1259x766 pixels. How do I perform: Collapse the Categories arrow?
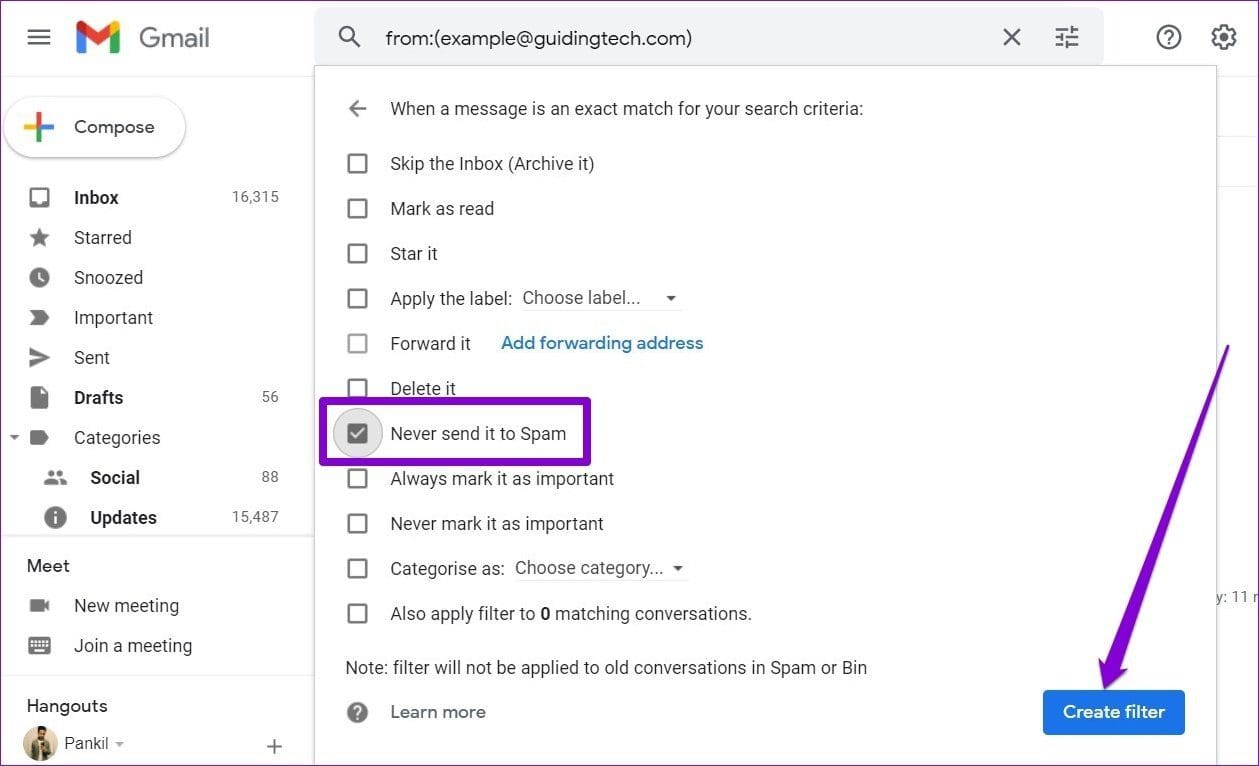(x=14, y=438)
